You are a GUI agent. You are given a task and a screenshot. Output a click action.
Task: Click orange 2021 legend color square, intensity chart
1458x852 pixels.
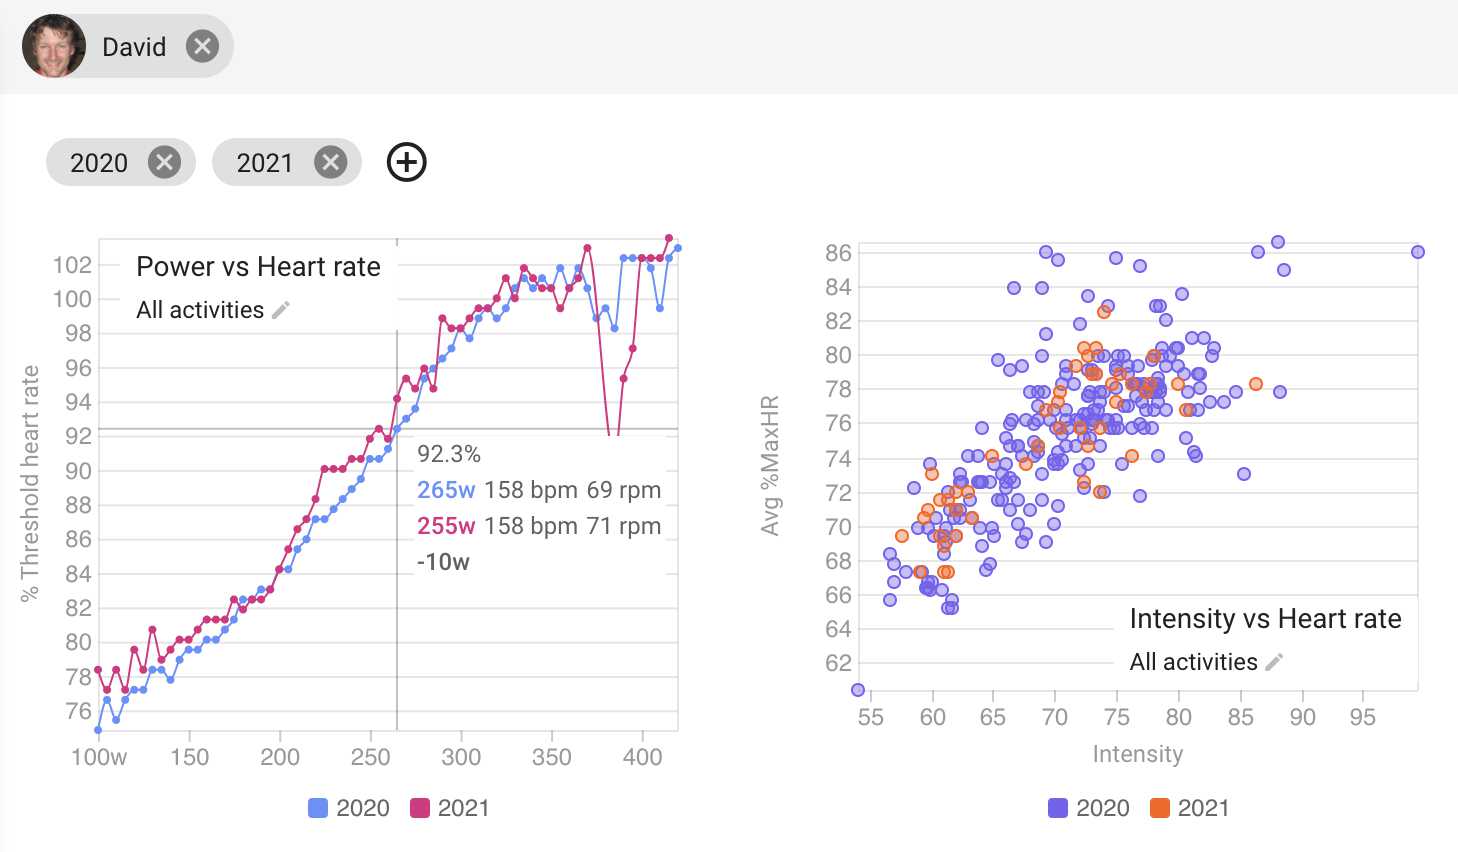(x=1160, y=808)
